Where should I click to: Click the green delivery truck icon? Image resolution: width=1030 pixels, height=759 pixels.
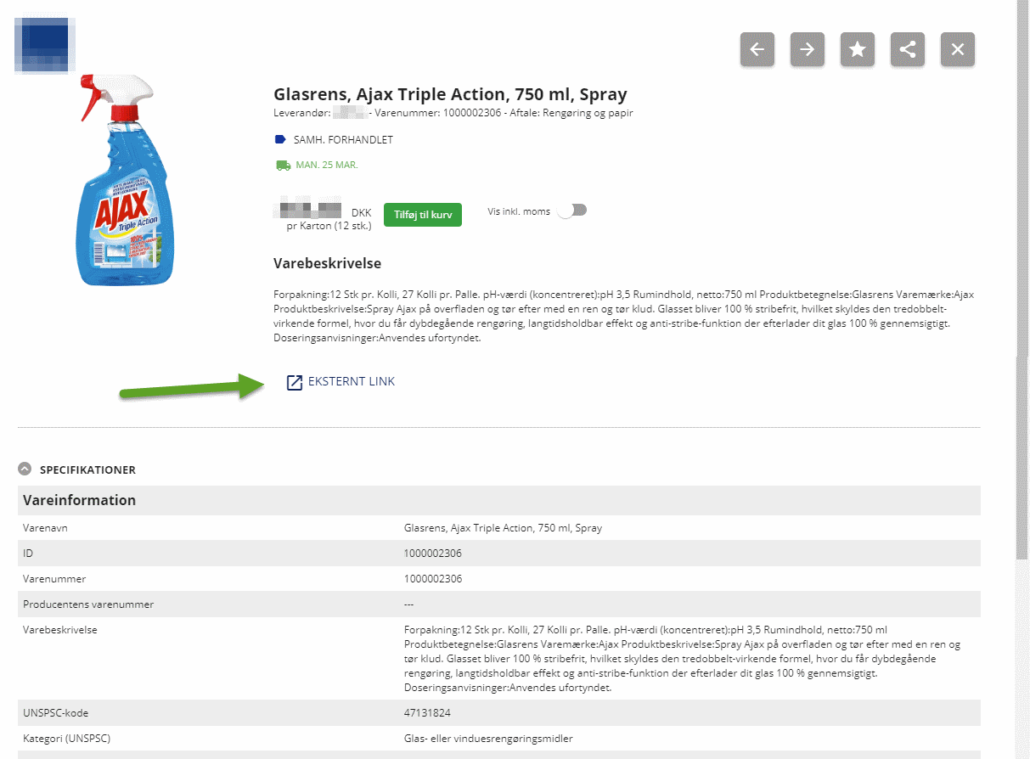pos(283,165)
